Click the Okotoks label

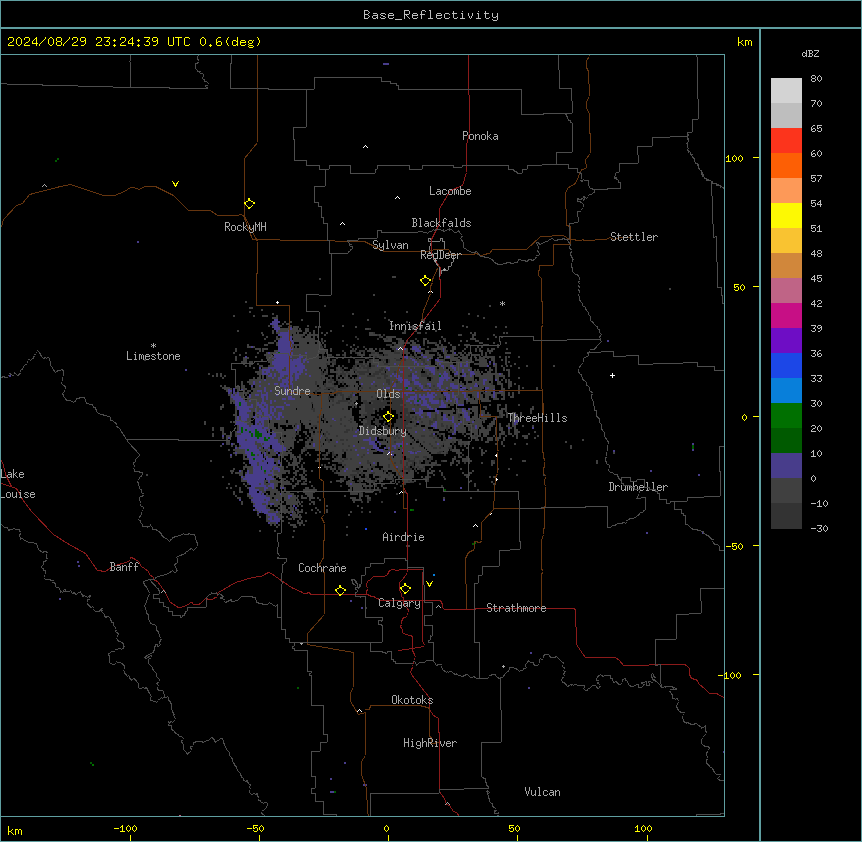coord(412,700)
